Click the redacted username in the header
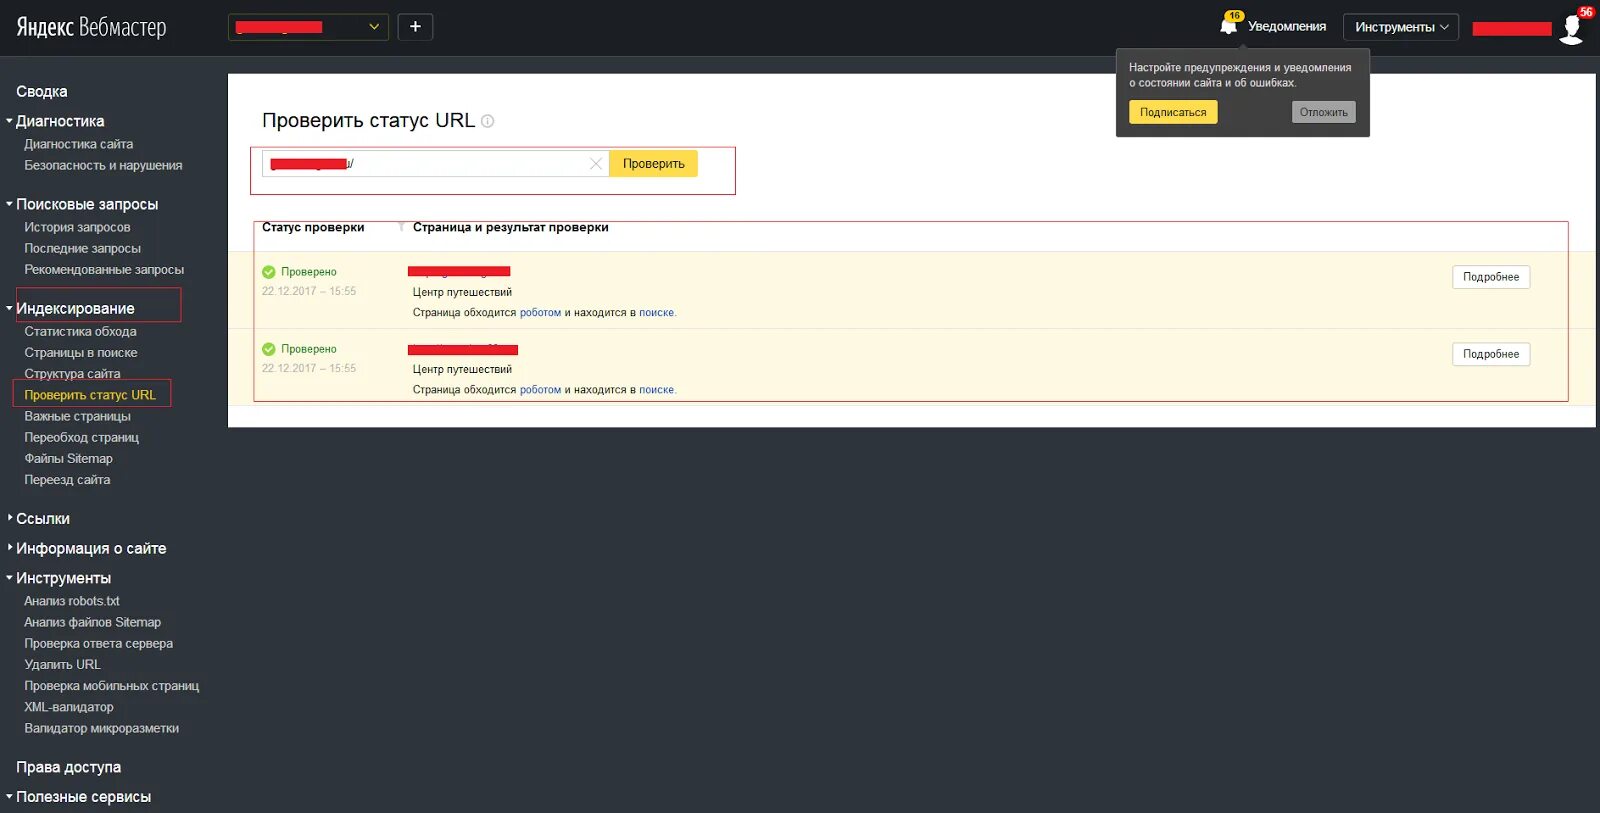The width and height of the screenshot is (1600, 813). (1512, 28)
